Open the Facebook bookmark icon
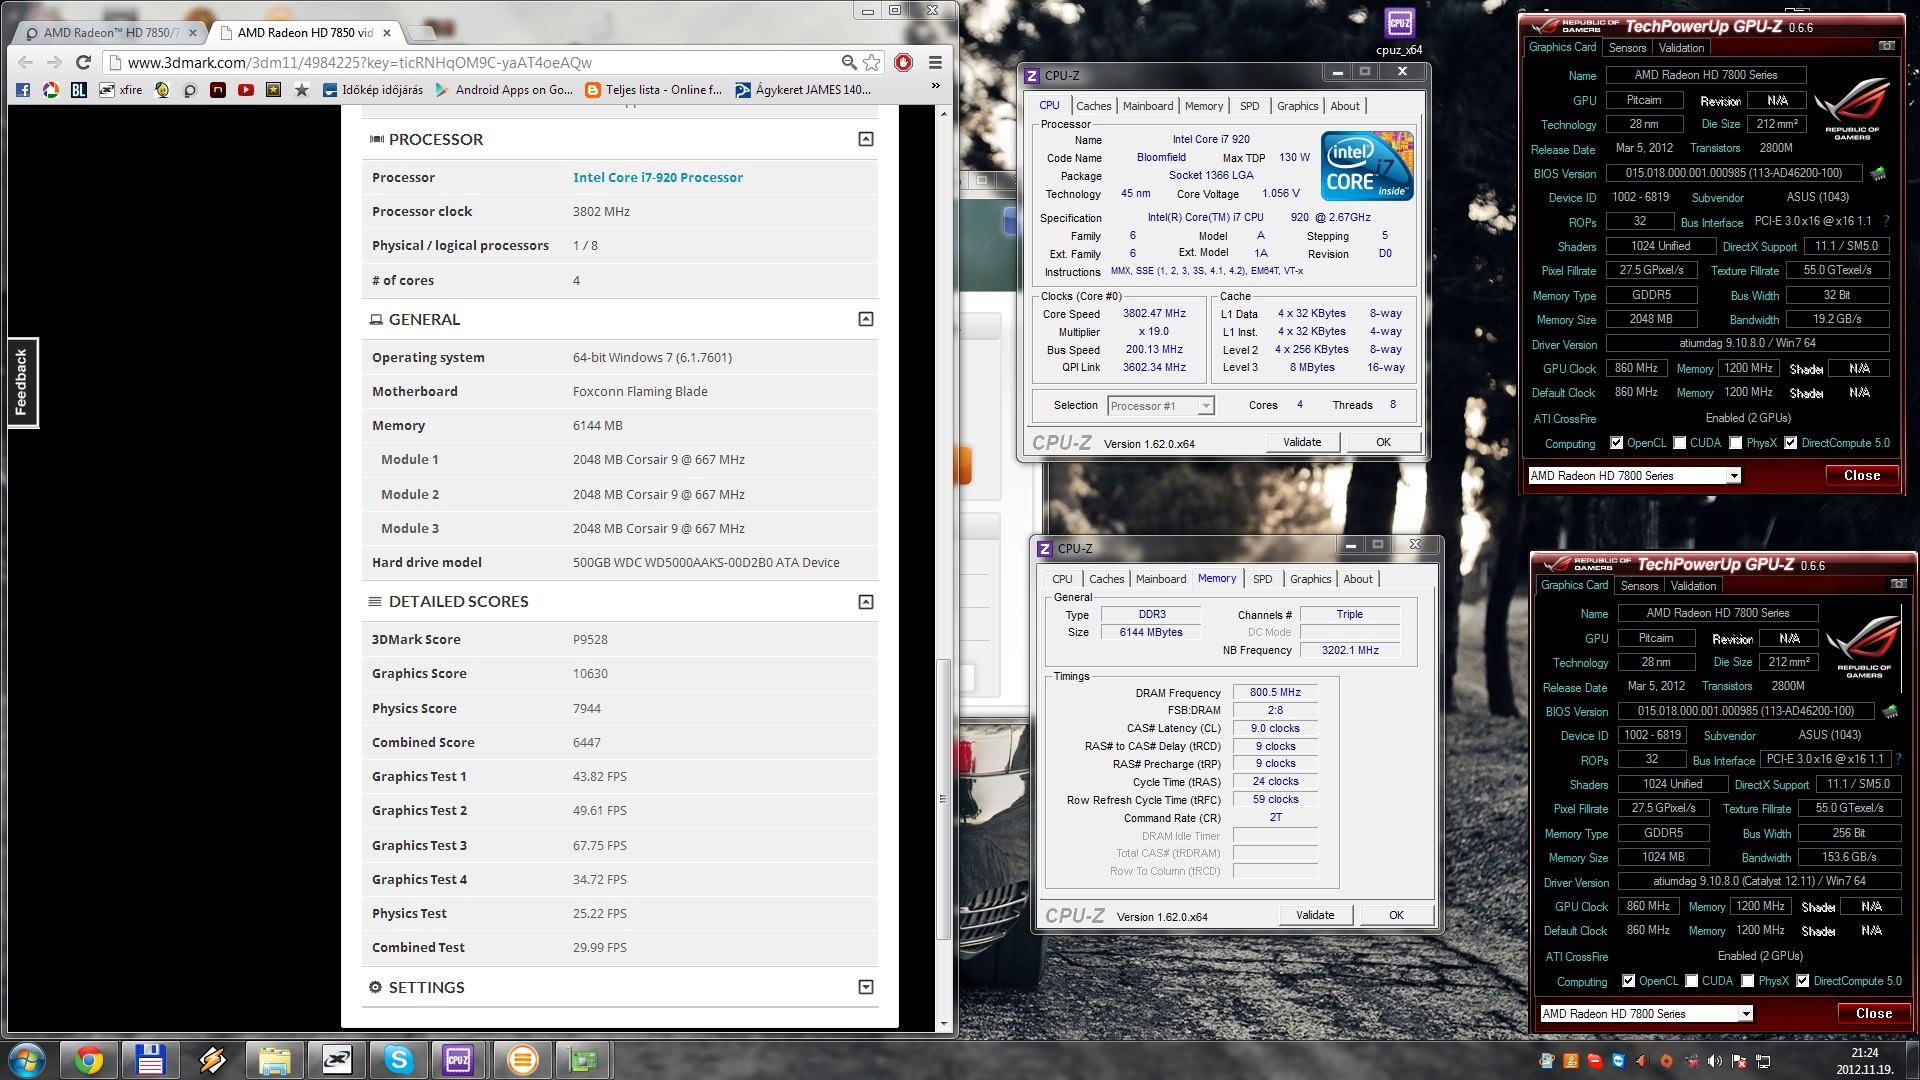 (x=23, y=90)
